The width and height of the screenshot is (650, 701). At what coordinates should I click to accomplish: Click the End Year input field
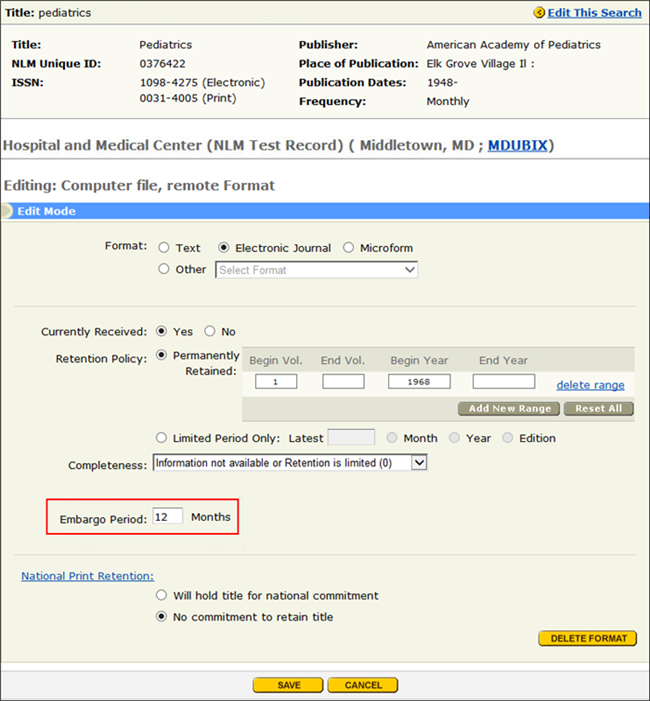(x=504, y=382)
